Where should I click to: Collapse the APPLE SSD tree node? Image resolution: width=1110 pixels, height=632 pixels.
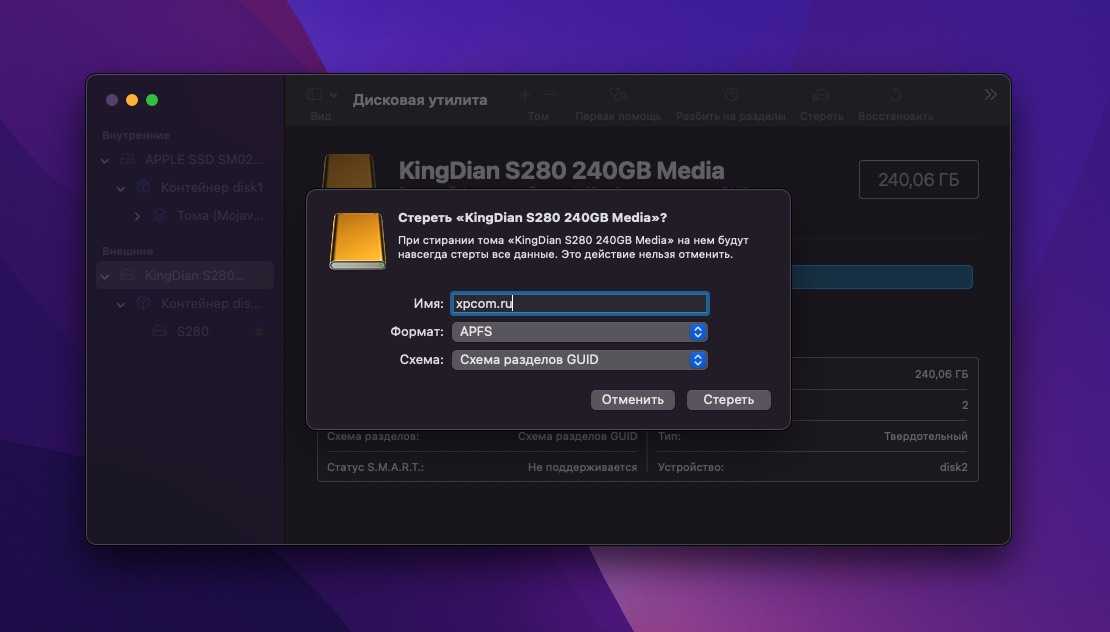[x=106, y=160]
